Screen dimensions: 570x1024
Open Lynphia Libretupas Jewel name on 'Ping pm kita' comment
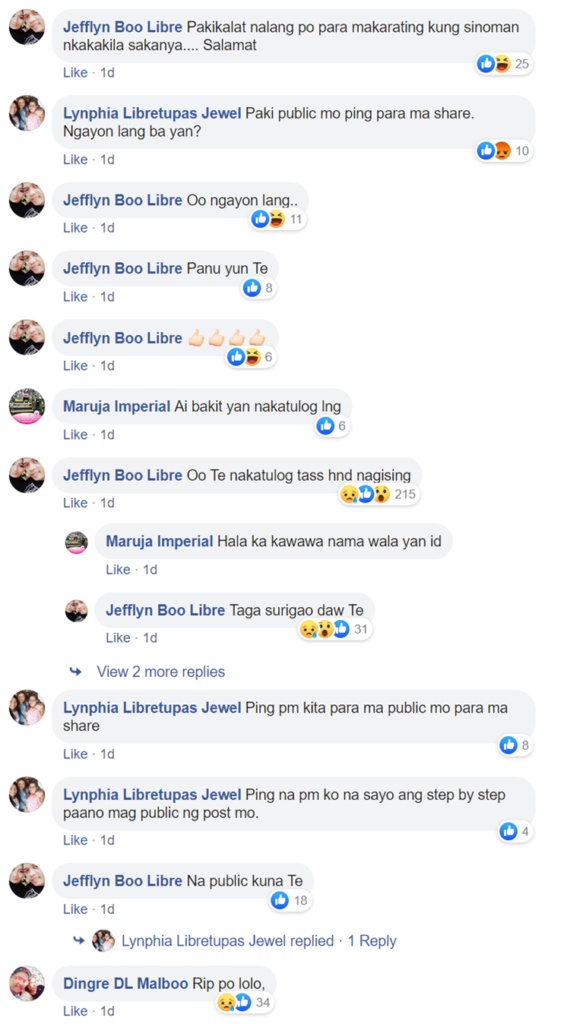click(152, 707)
